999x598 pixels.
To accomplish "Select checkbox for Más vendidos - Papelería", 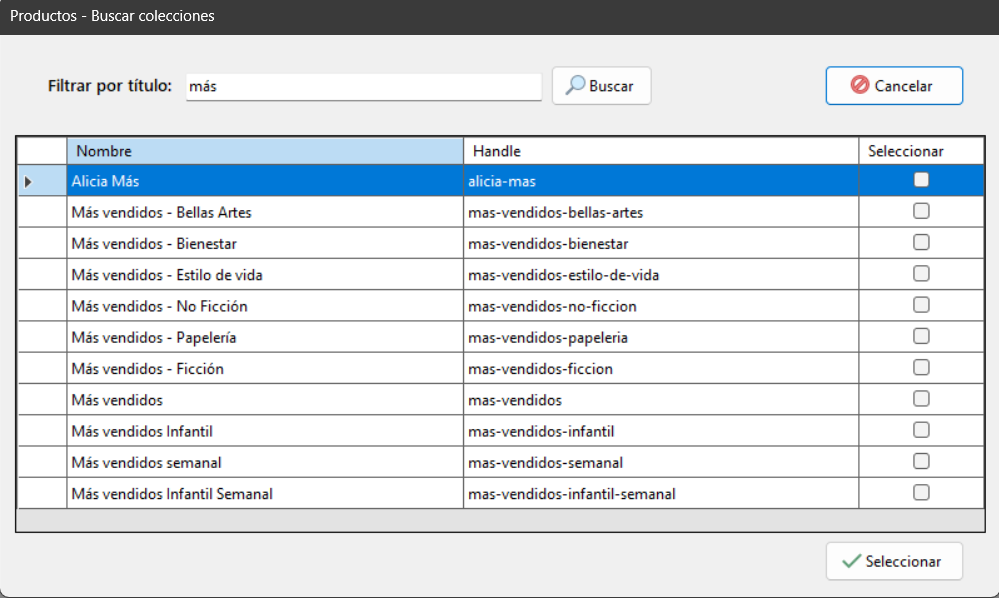I will click(x=921, y=336).
